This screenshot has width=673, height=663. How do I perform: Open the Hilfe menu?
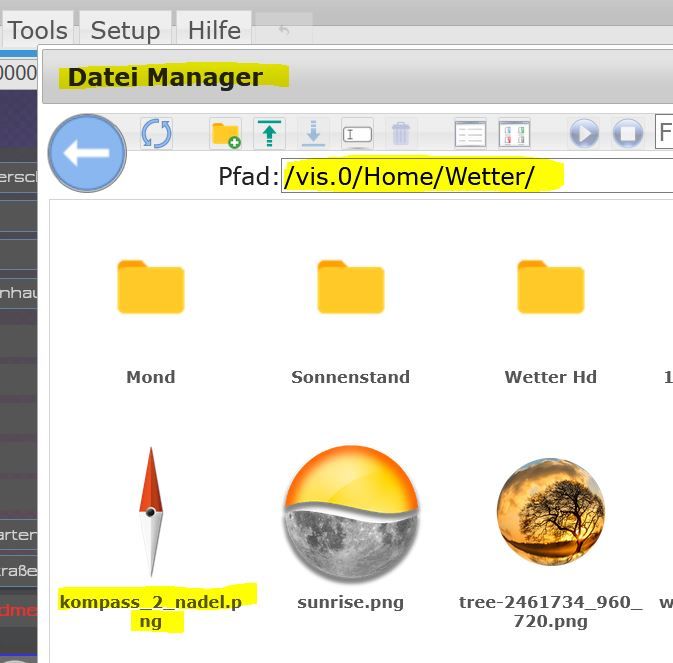pos(214,30)
